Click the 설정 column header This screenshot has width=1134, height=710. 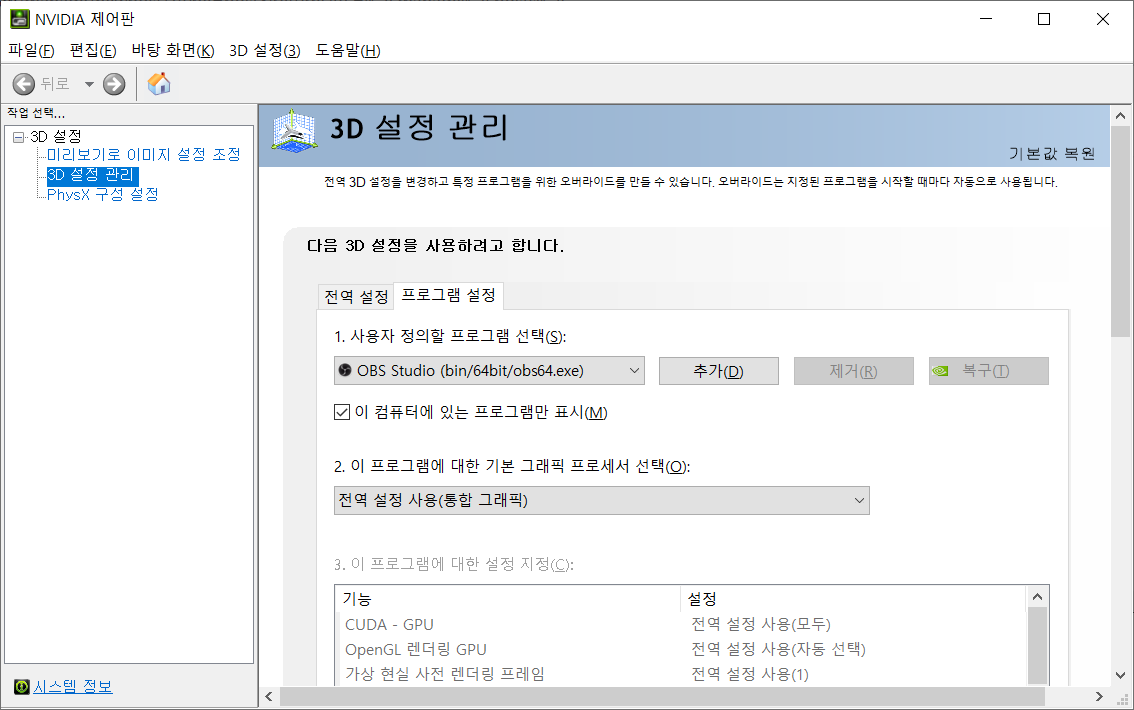point(853,599)
